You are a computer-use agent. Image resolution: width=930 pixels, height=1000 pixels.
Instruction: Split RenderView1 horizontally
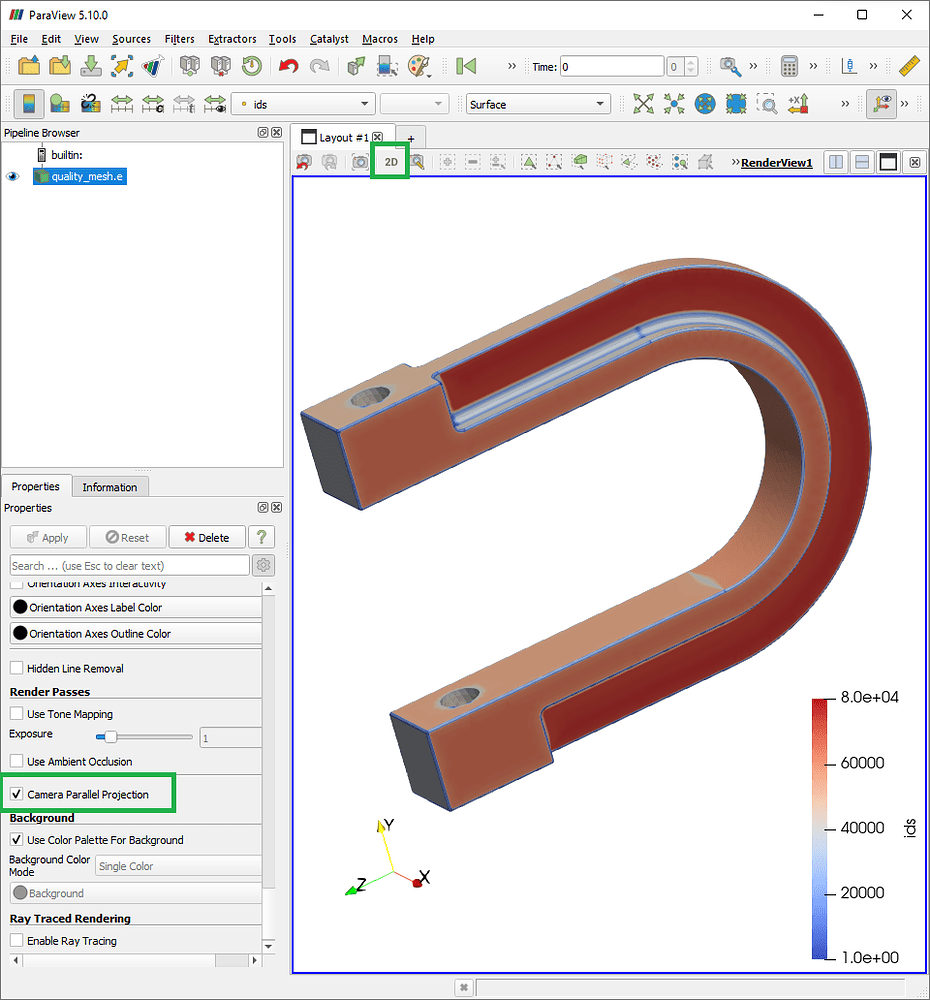click(836, 163)
